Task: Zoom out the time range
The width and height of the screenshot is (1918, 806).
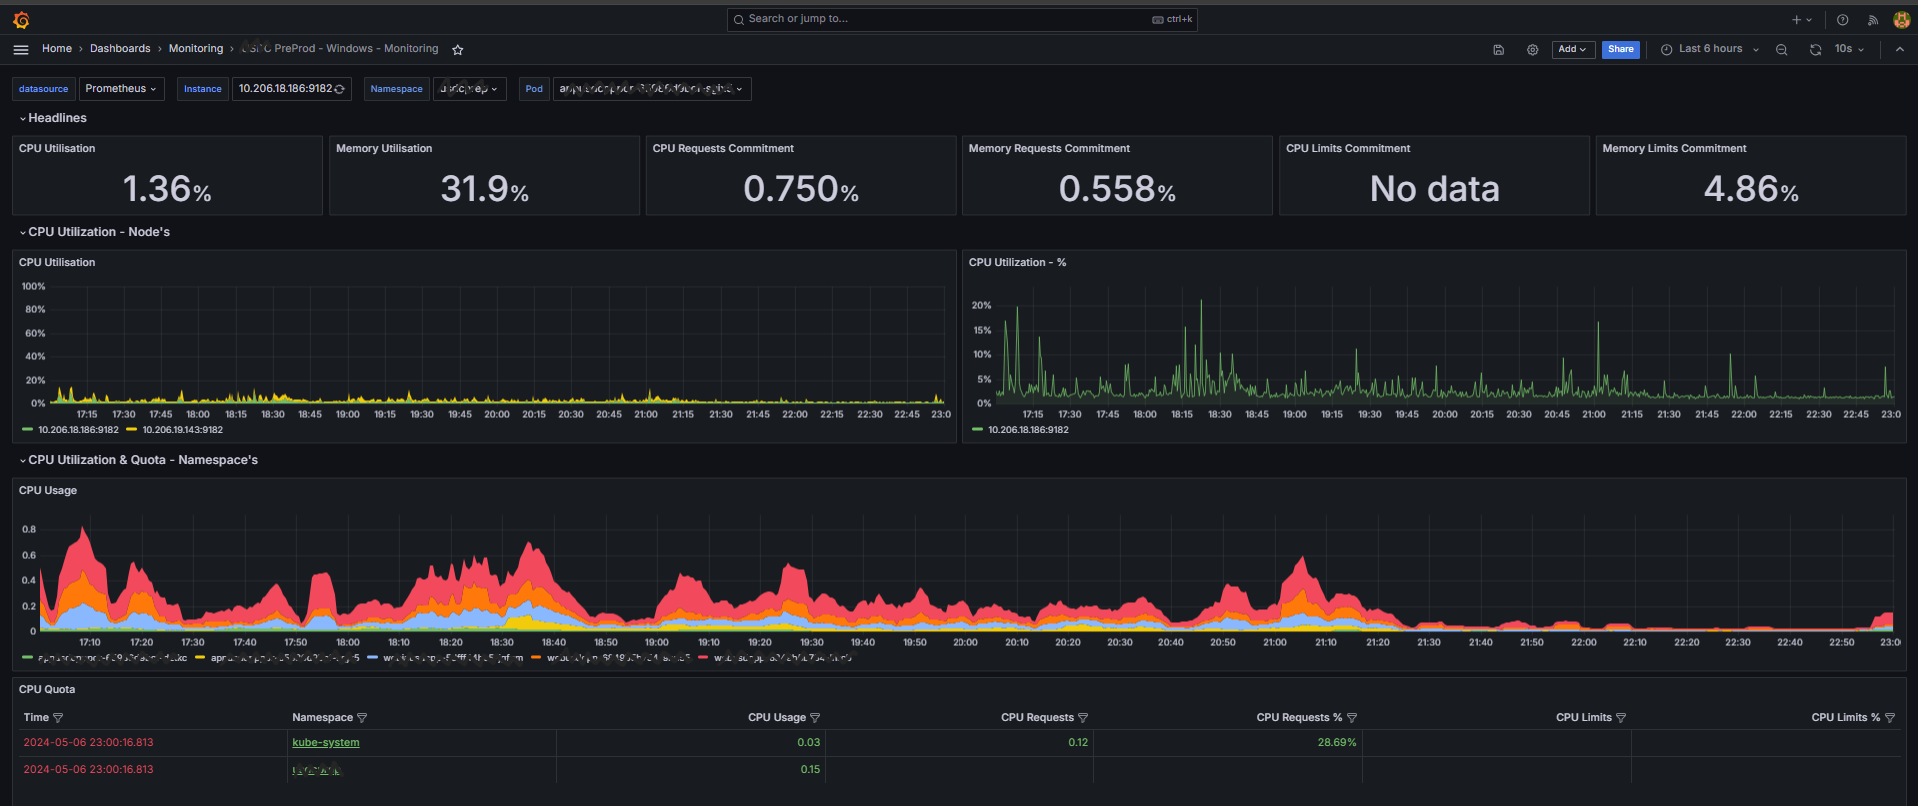Action: (1781, 49)
